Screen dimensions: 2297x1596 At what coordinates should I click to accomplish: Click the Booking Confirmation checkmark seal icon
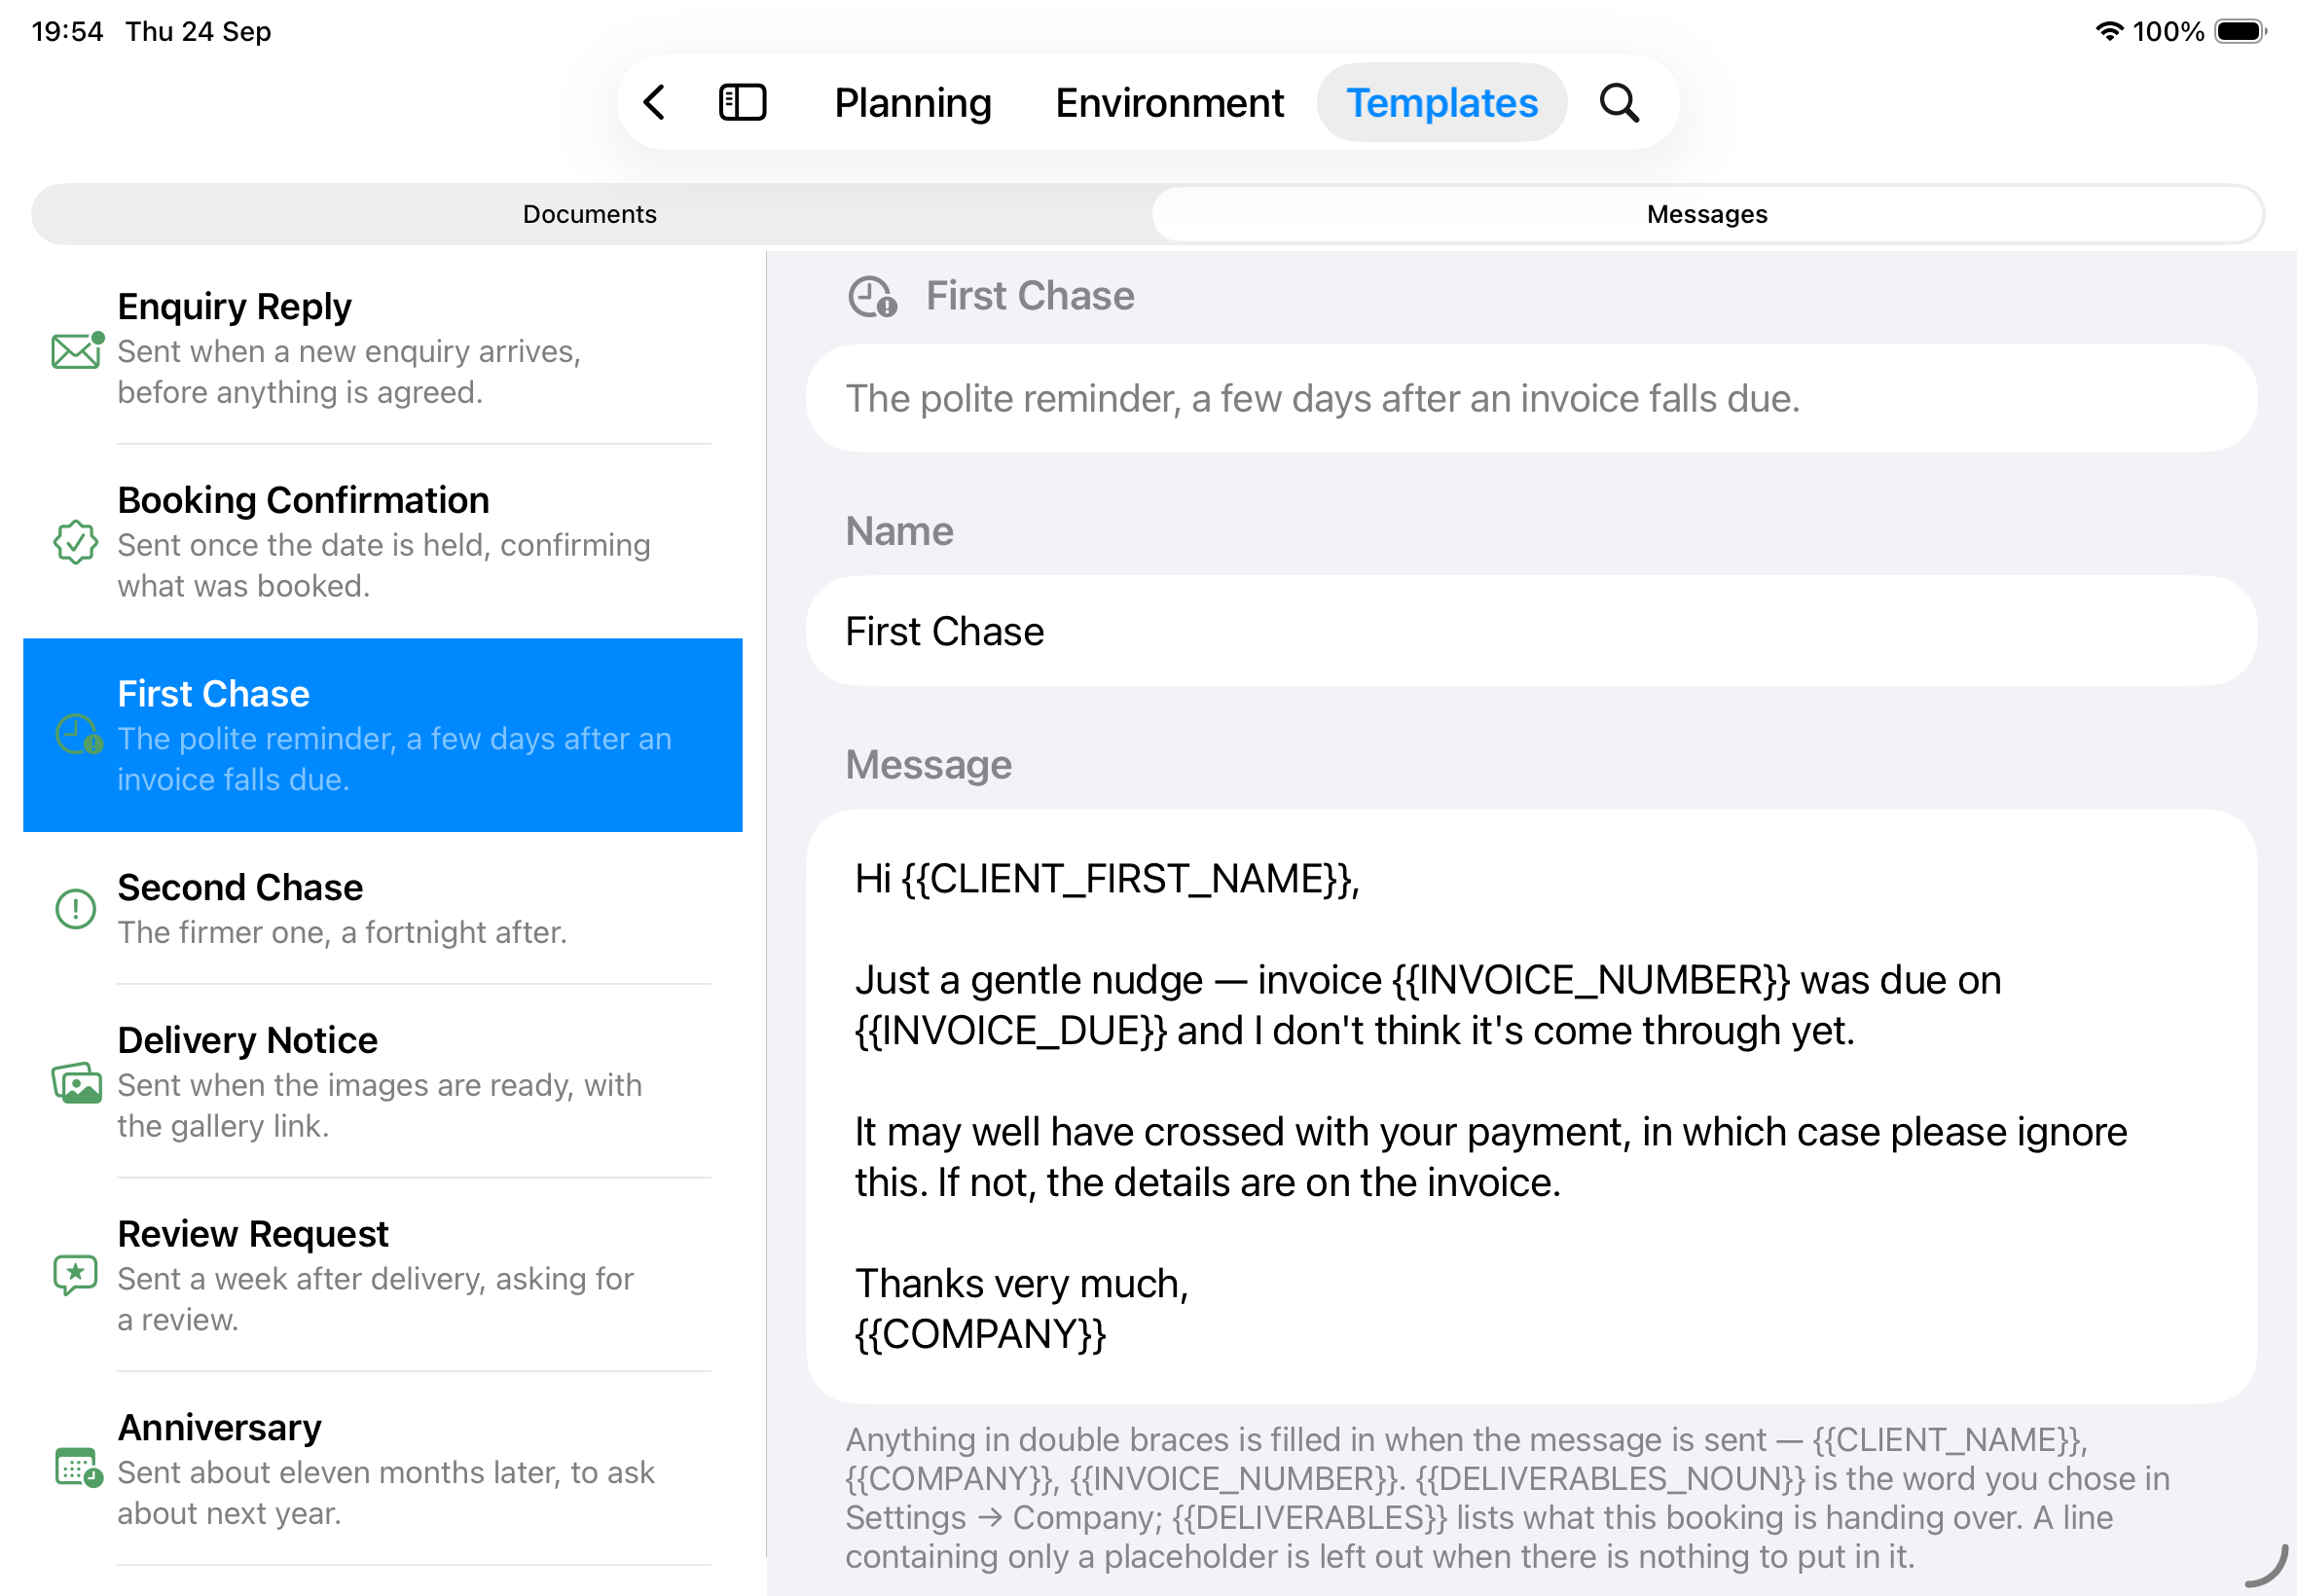pos(76,543)
